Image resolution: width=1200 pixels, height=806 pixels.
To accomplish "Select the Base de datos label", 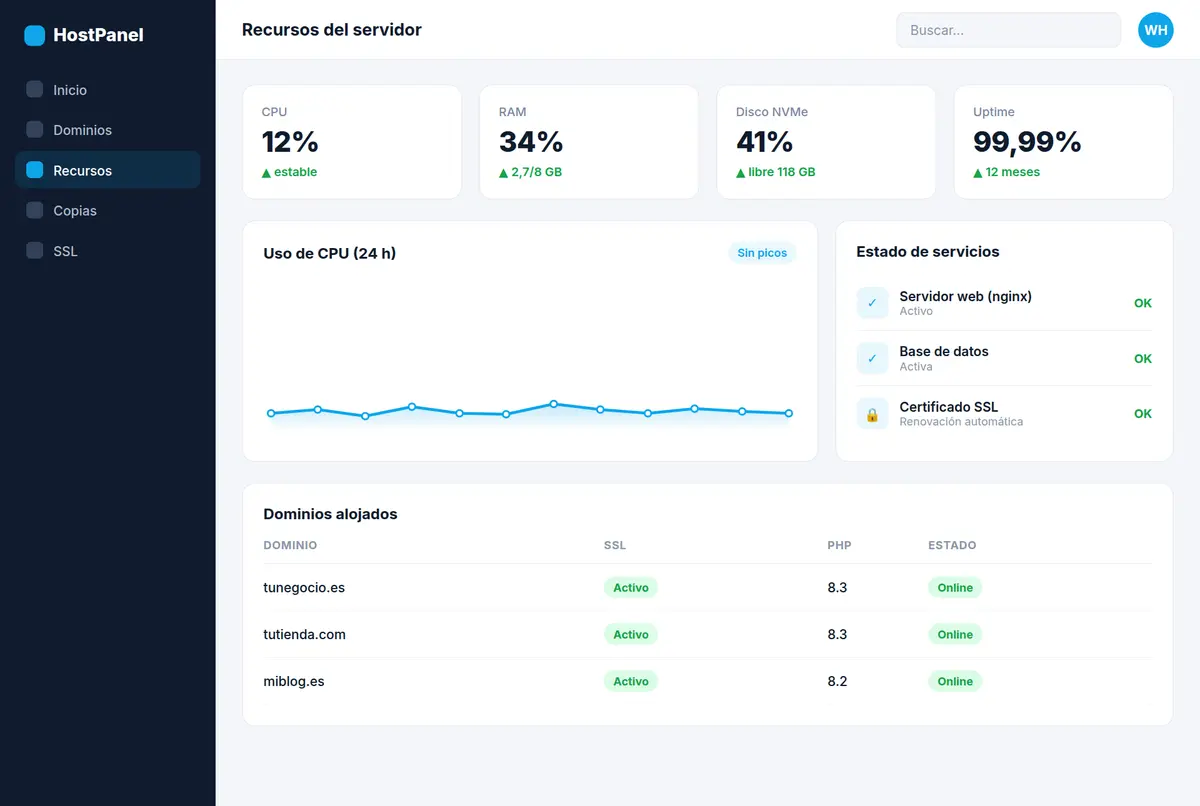I will (944, 351).
